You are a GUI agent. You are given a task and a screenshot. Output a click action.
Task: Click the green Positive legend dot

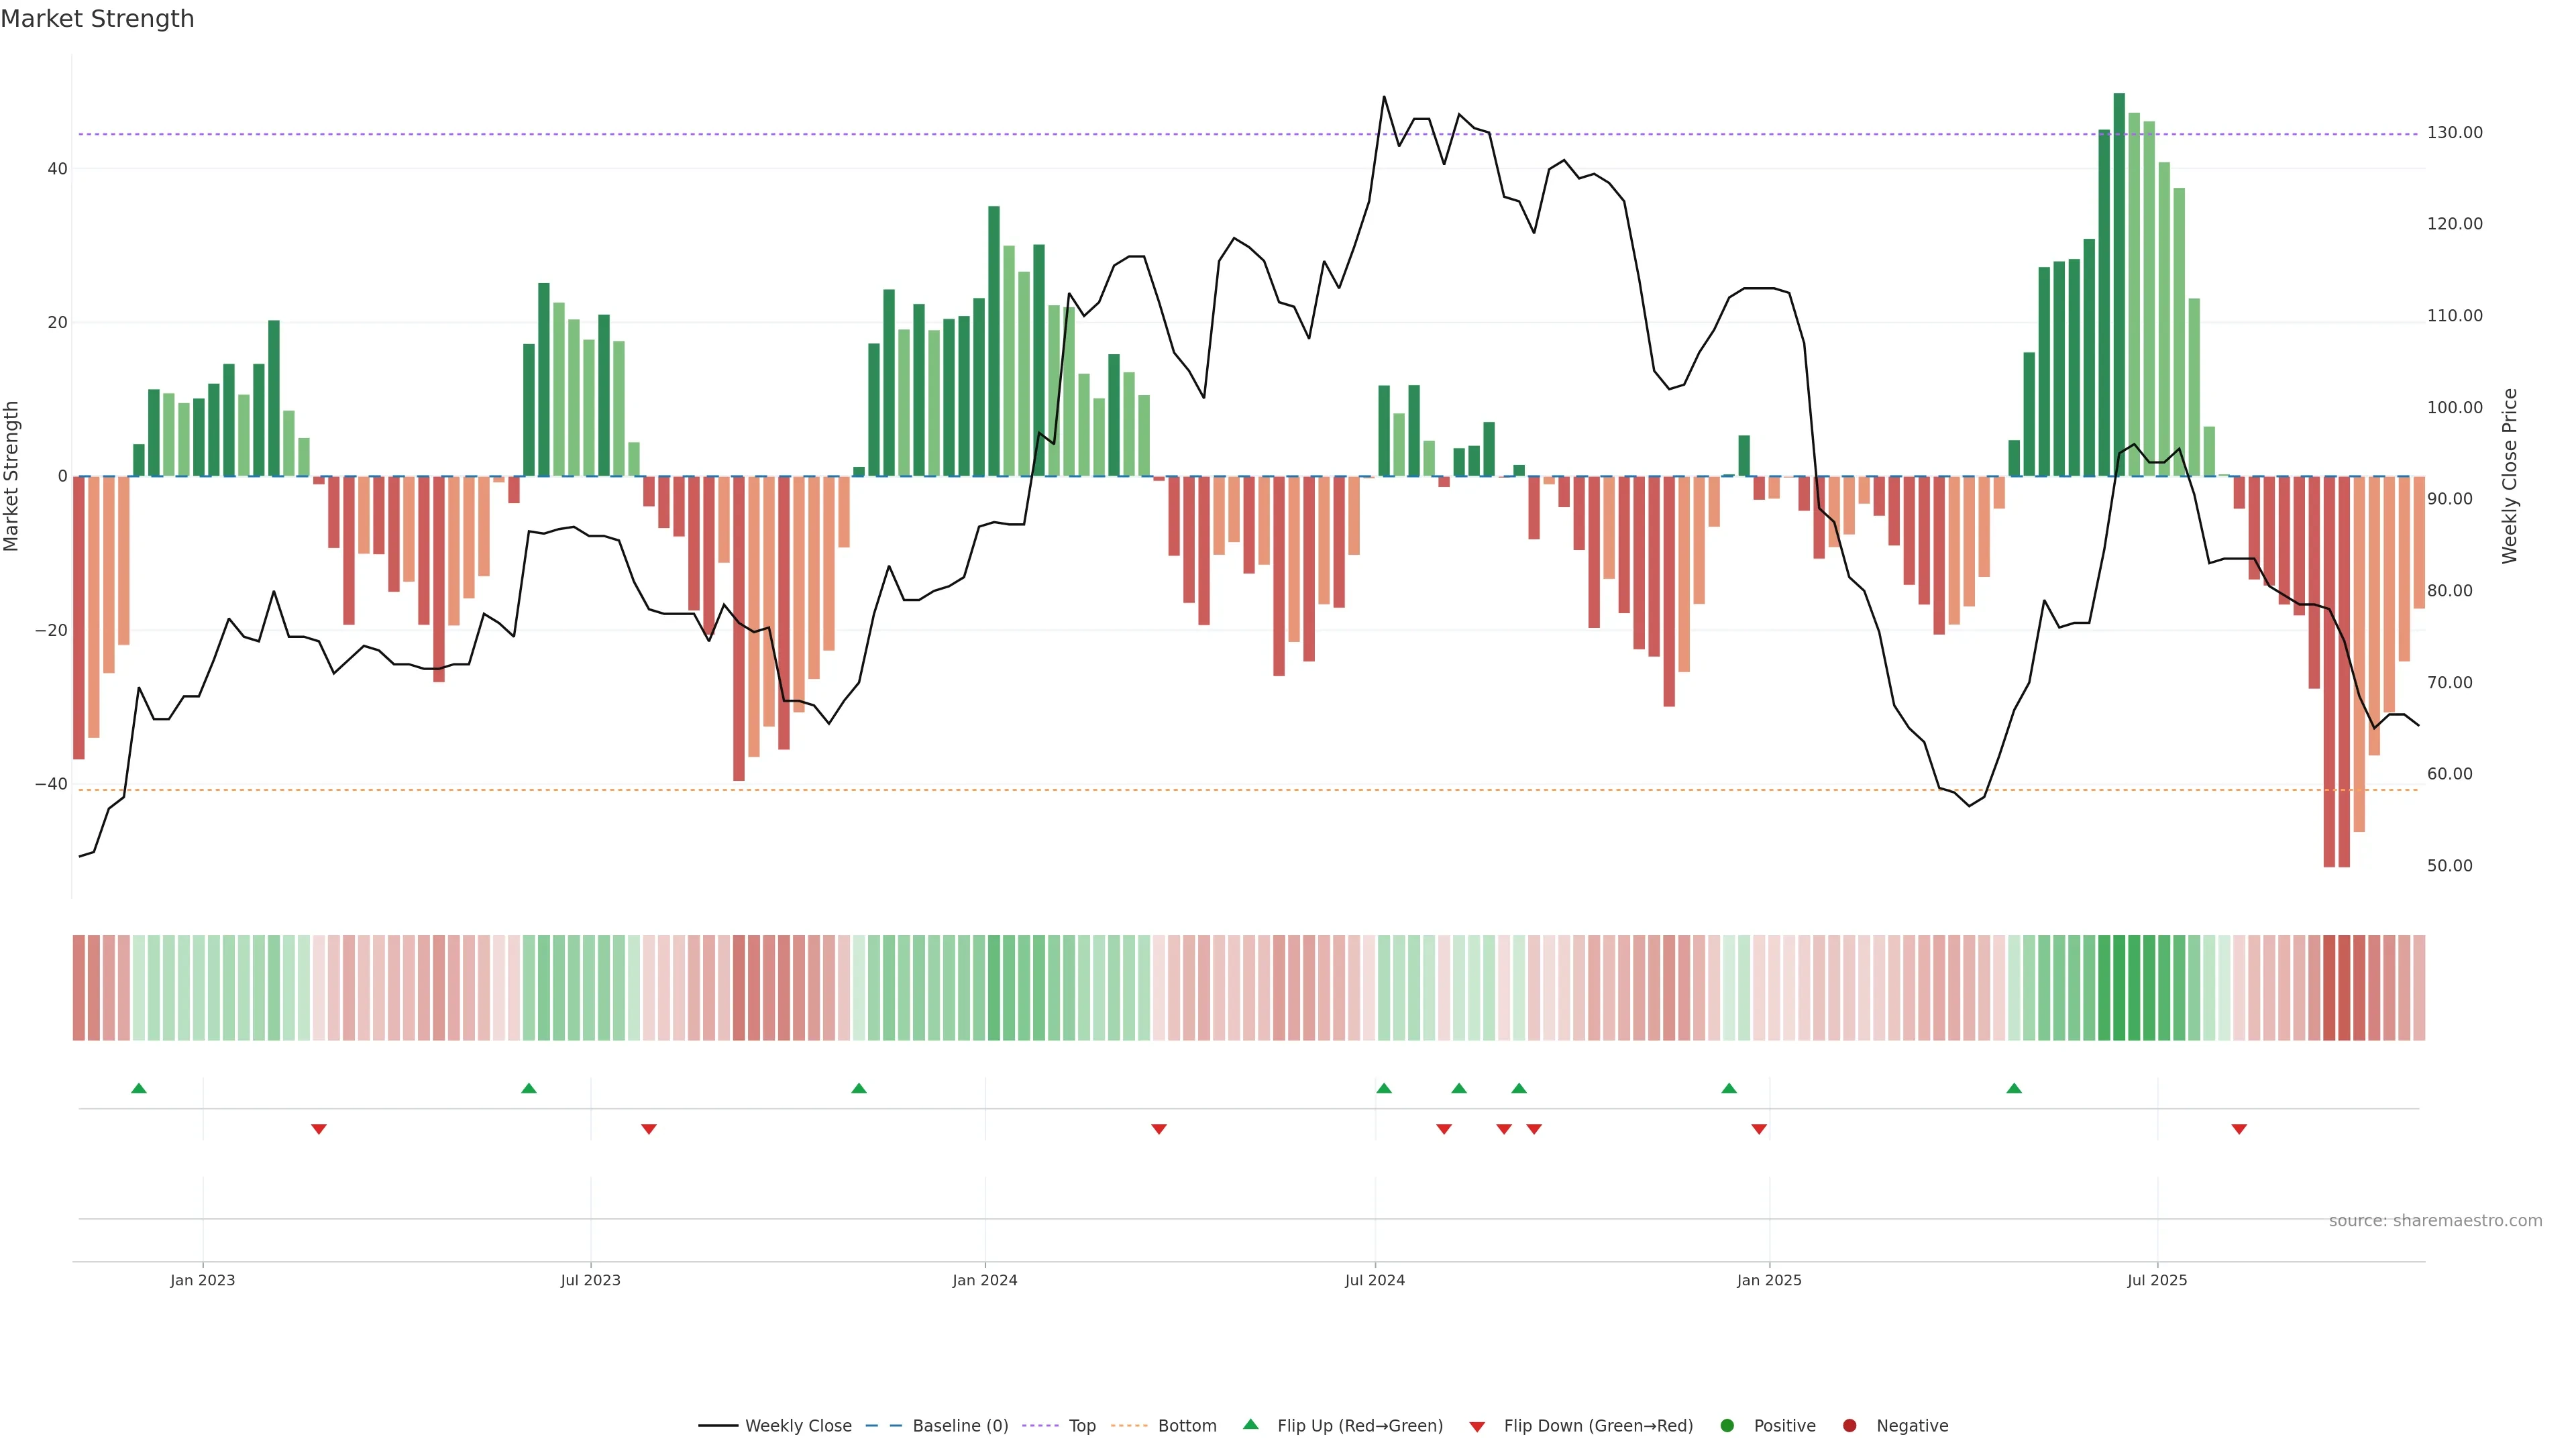[x=1727, y=1426]
